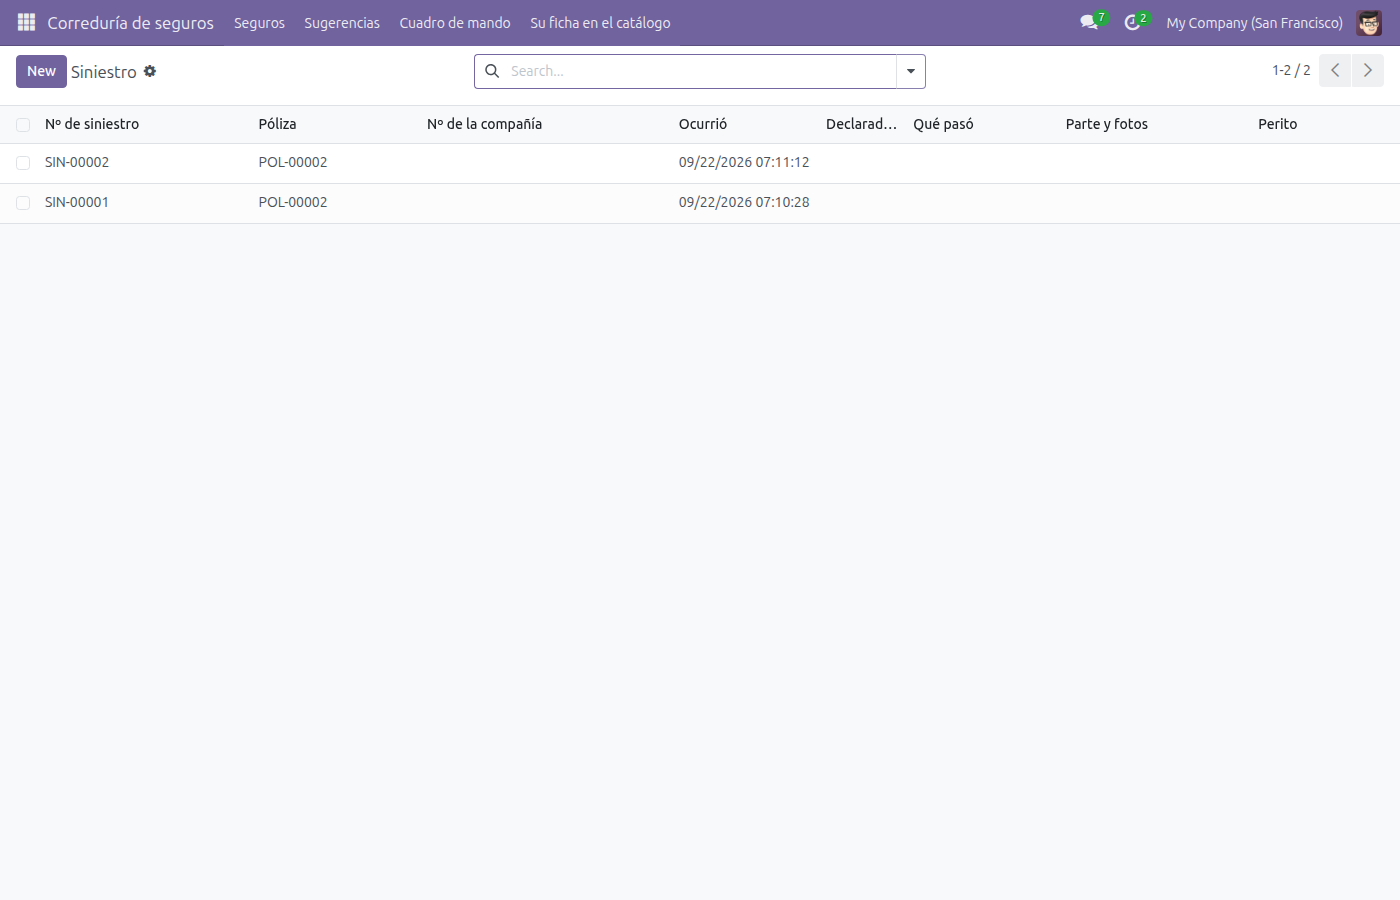Click POL-00002 in the SIN-00001 row

point(293,202)
